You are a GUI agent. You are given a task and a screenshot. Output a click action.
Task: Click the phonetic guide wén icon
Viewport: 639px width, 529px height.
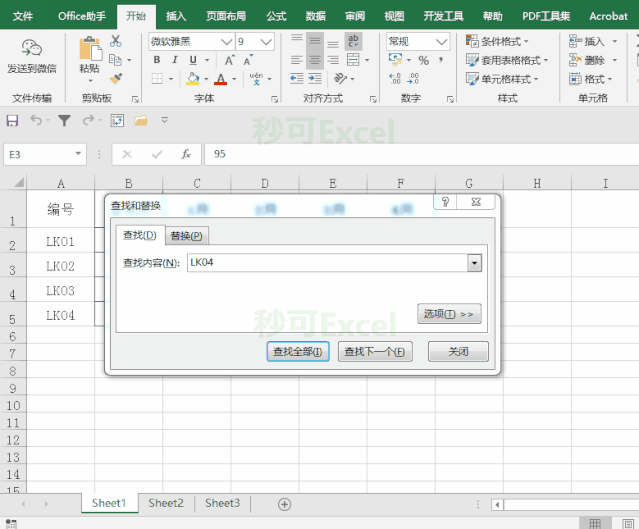click(x=256, y=78)
